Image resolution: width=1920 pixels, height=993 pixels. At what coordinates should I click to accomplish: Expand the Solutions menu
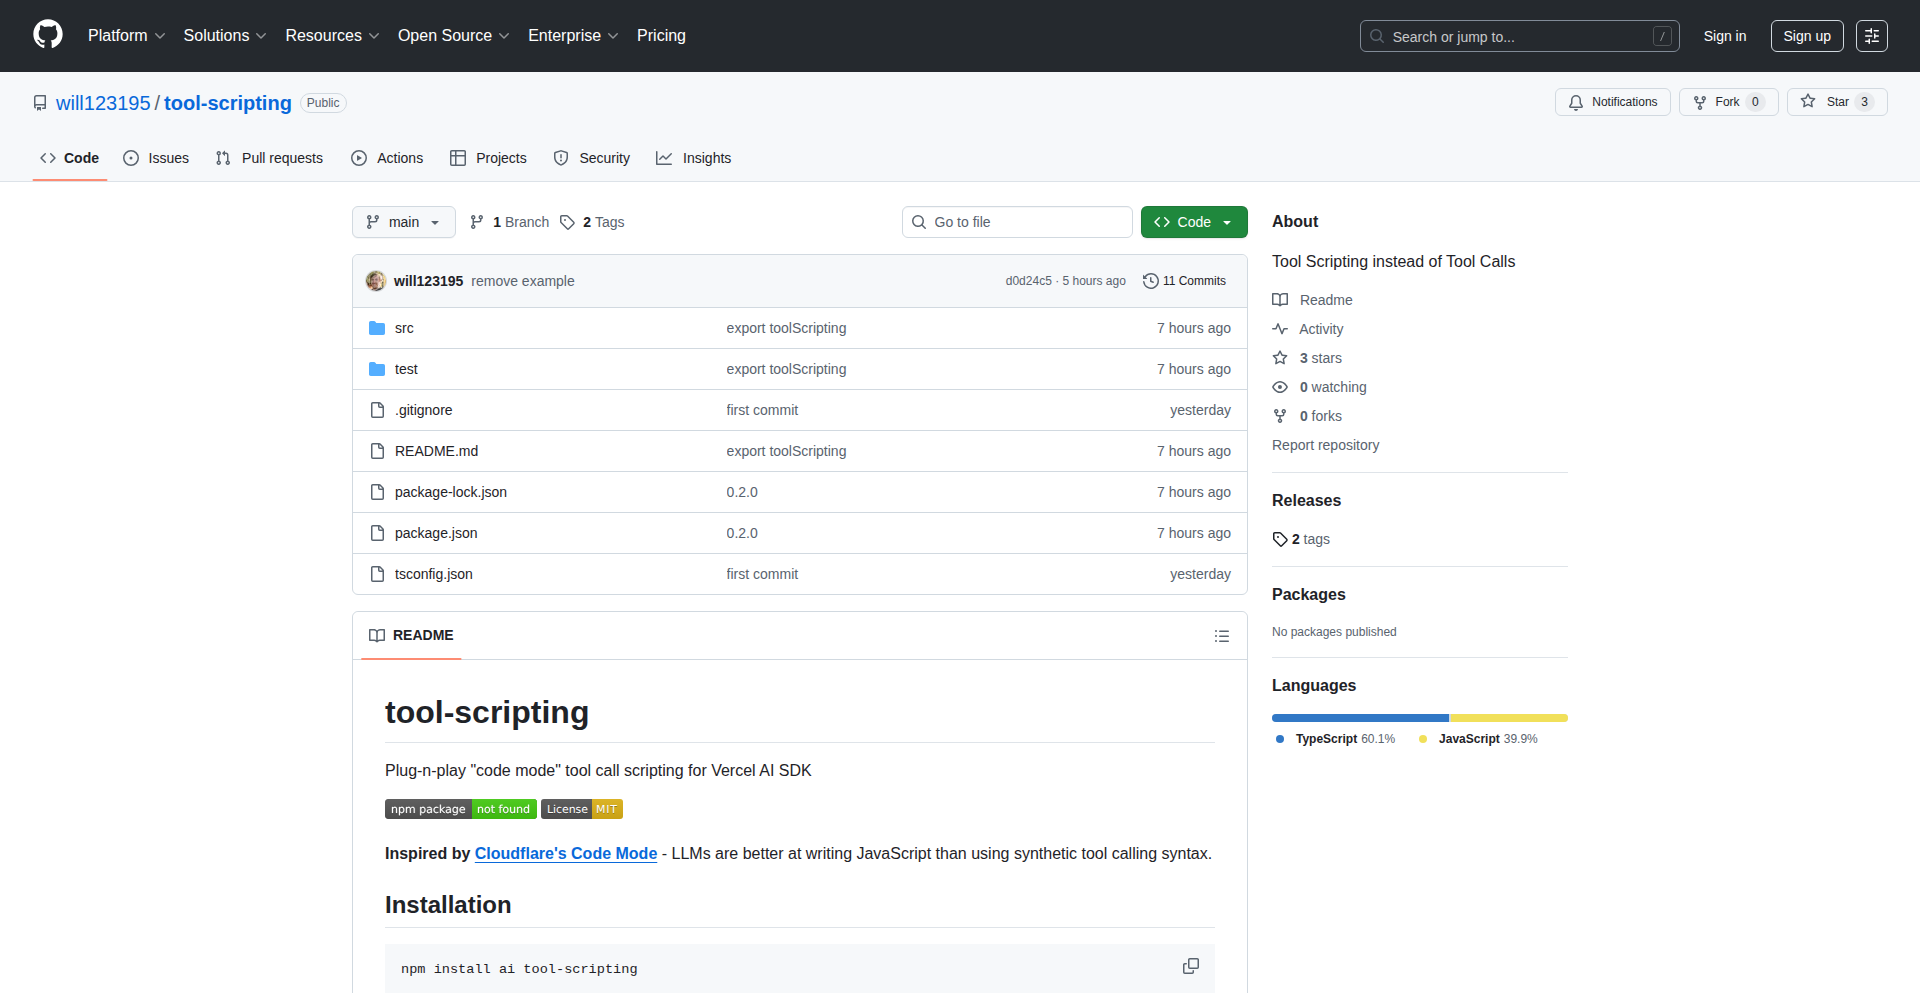pos(225,35)
